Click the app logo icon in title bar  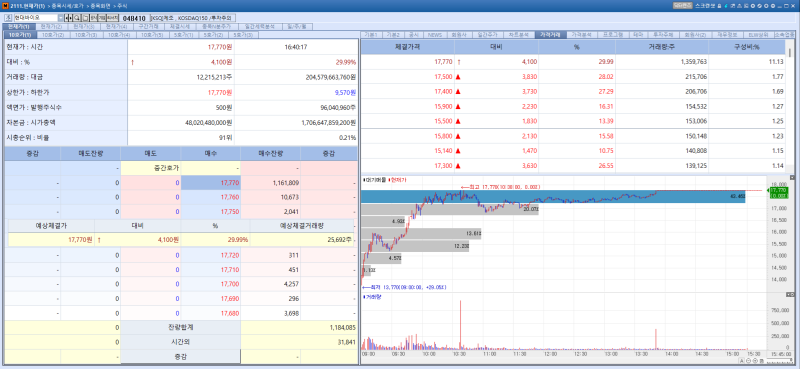tap(5, 6)
